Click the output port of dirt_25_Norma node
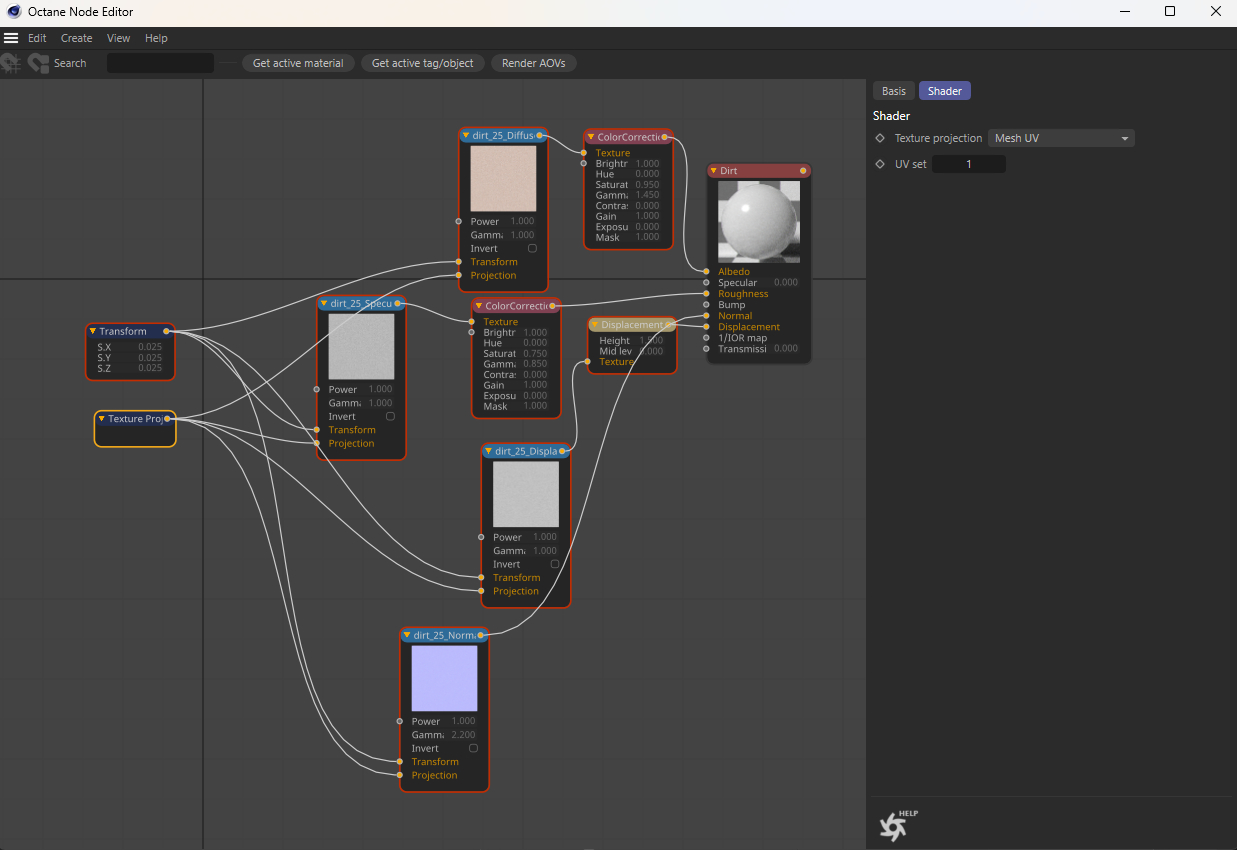 (481, 635)
